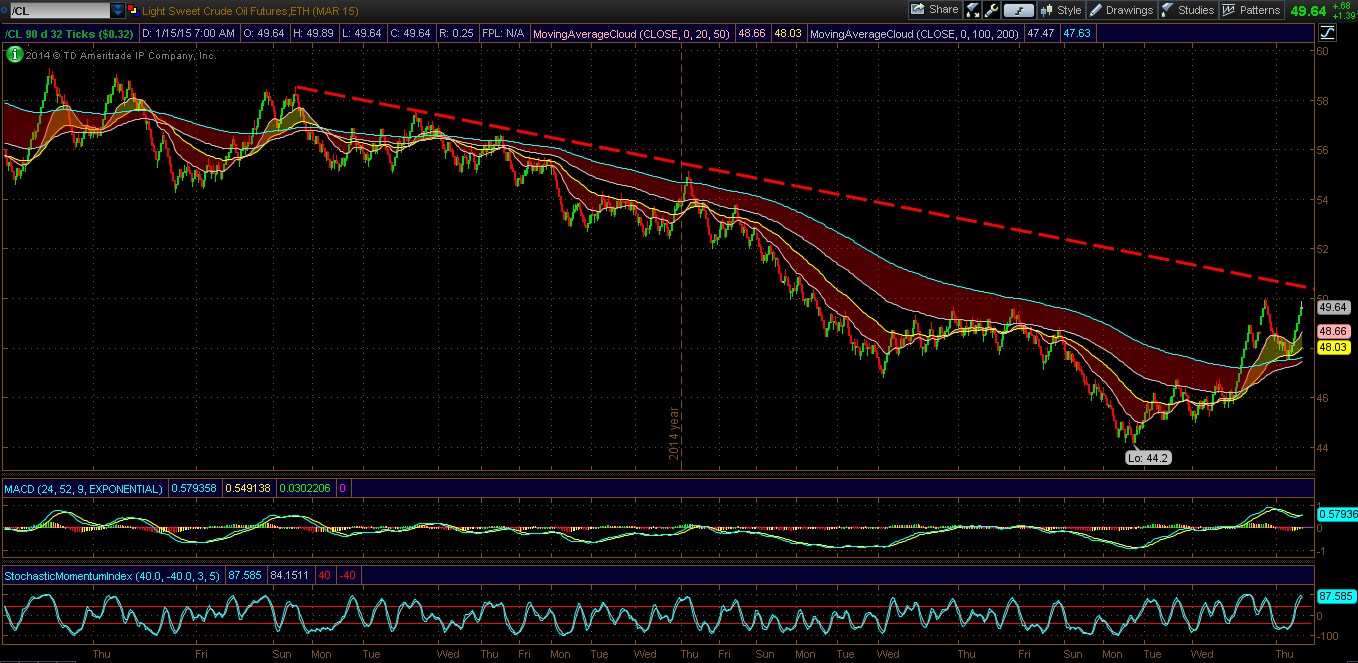Click the '2014 year' vertical marker label
1358x663 pixels.
(674, 433)
